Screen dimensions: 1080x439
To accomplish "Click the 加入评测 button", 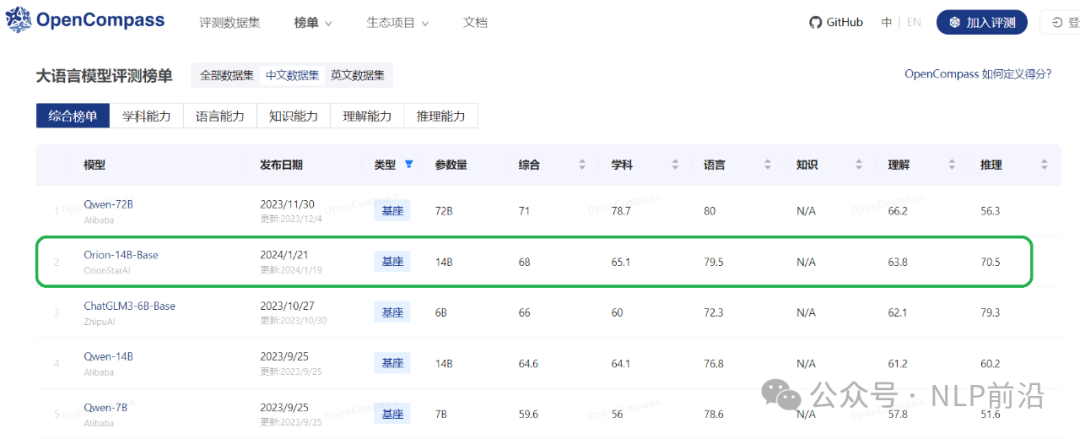I will pos(982,22).
